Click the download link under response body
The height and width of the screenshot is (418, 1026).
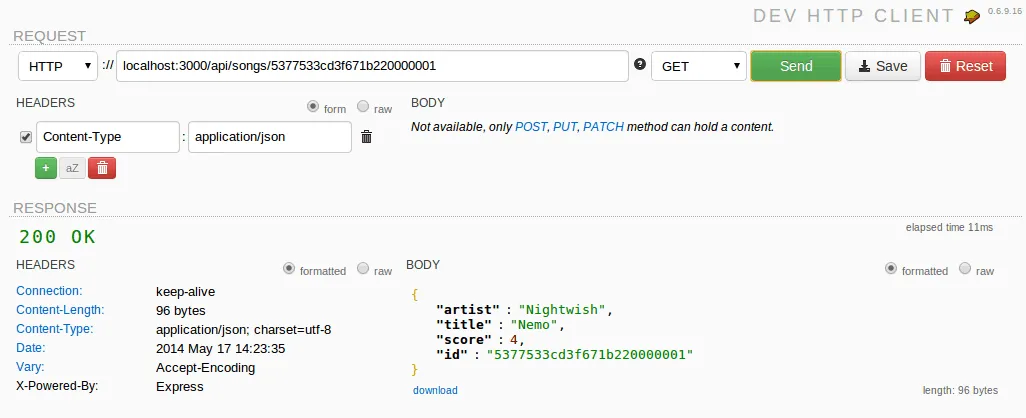[x=435, y=390]
